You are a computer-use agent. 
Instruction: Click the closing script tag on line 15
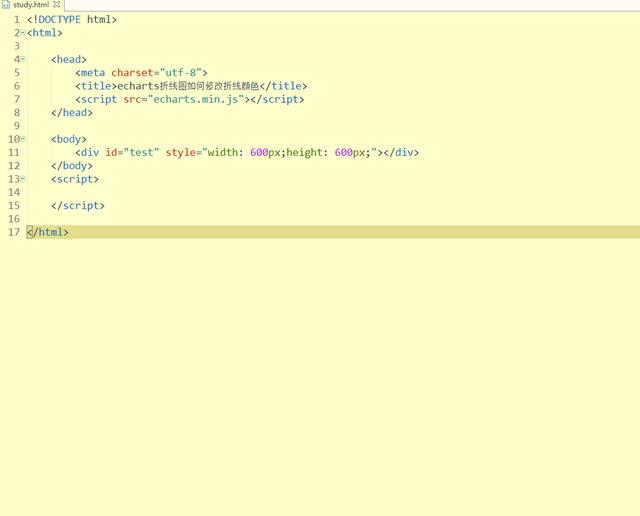[78, 206]
